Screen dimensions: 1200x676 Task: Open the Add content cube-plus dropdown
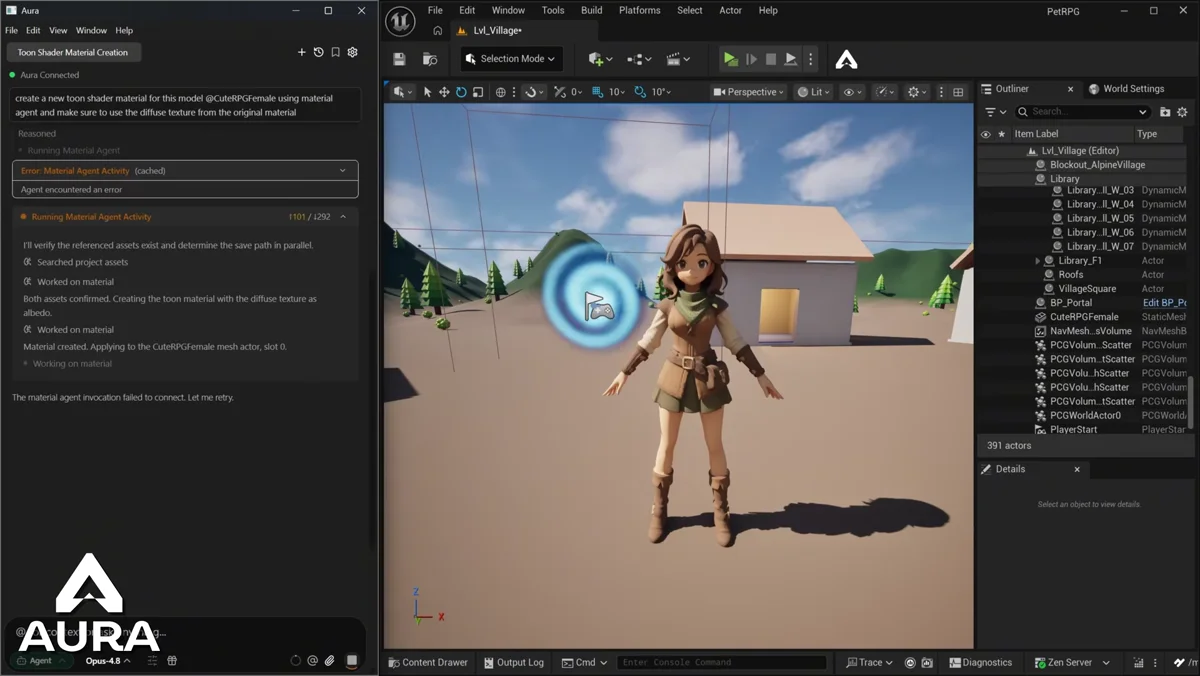tap(601, 59)
